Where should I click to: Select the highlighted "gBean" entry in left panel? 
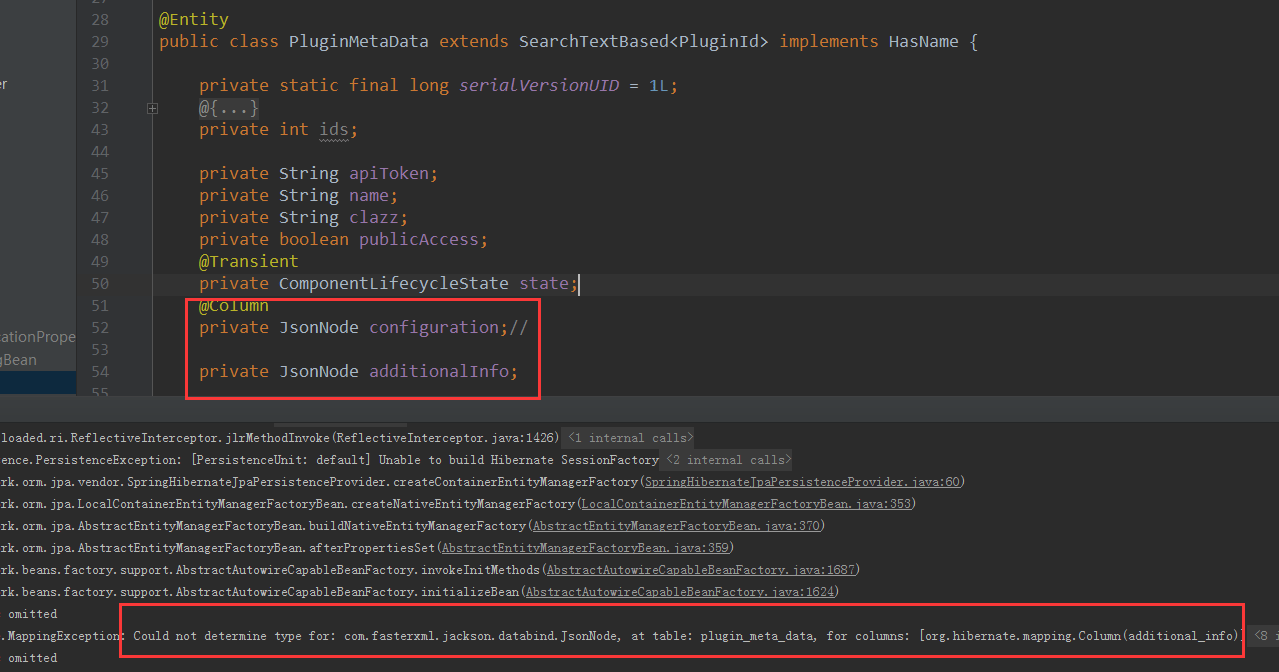click(x=20, y=359)
